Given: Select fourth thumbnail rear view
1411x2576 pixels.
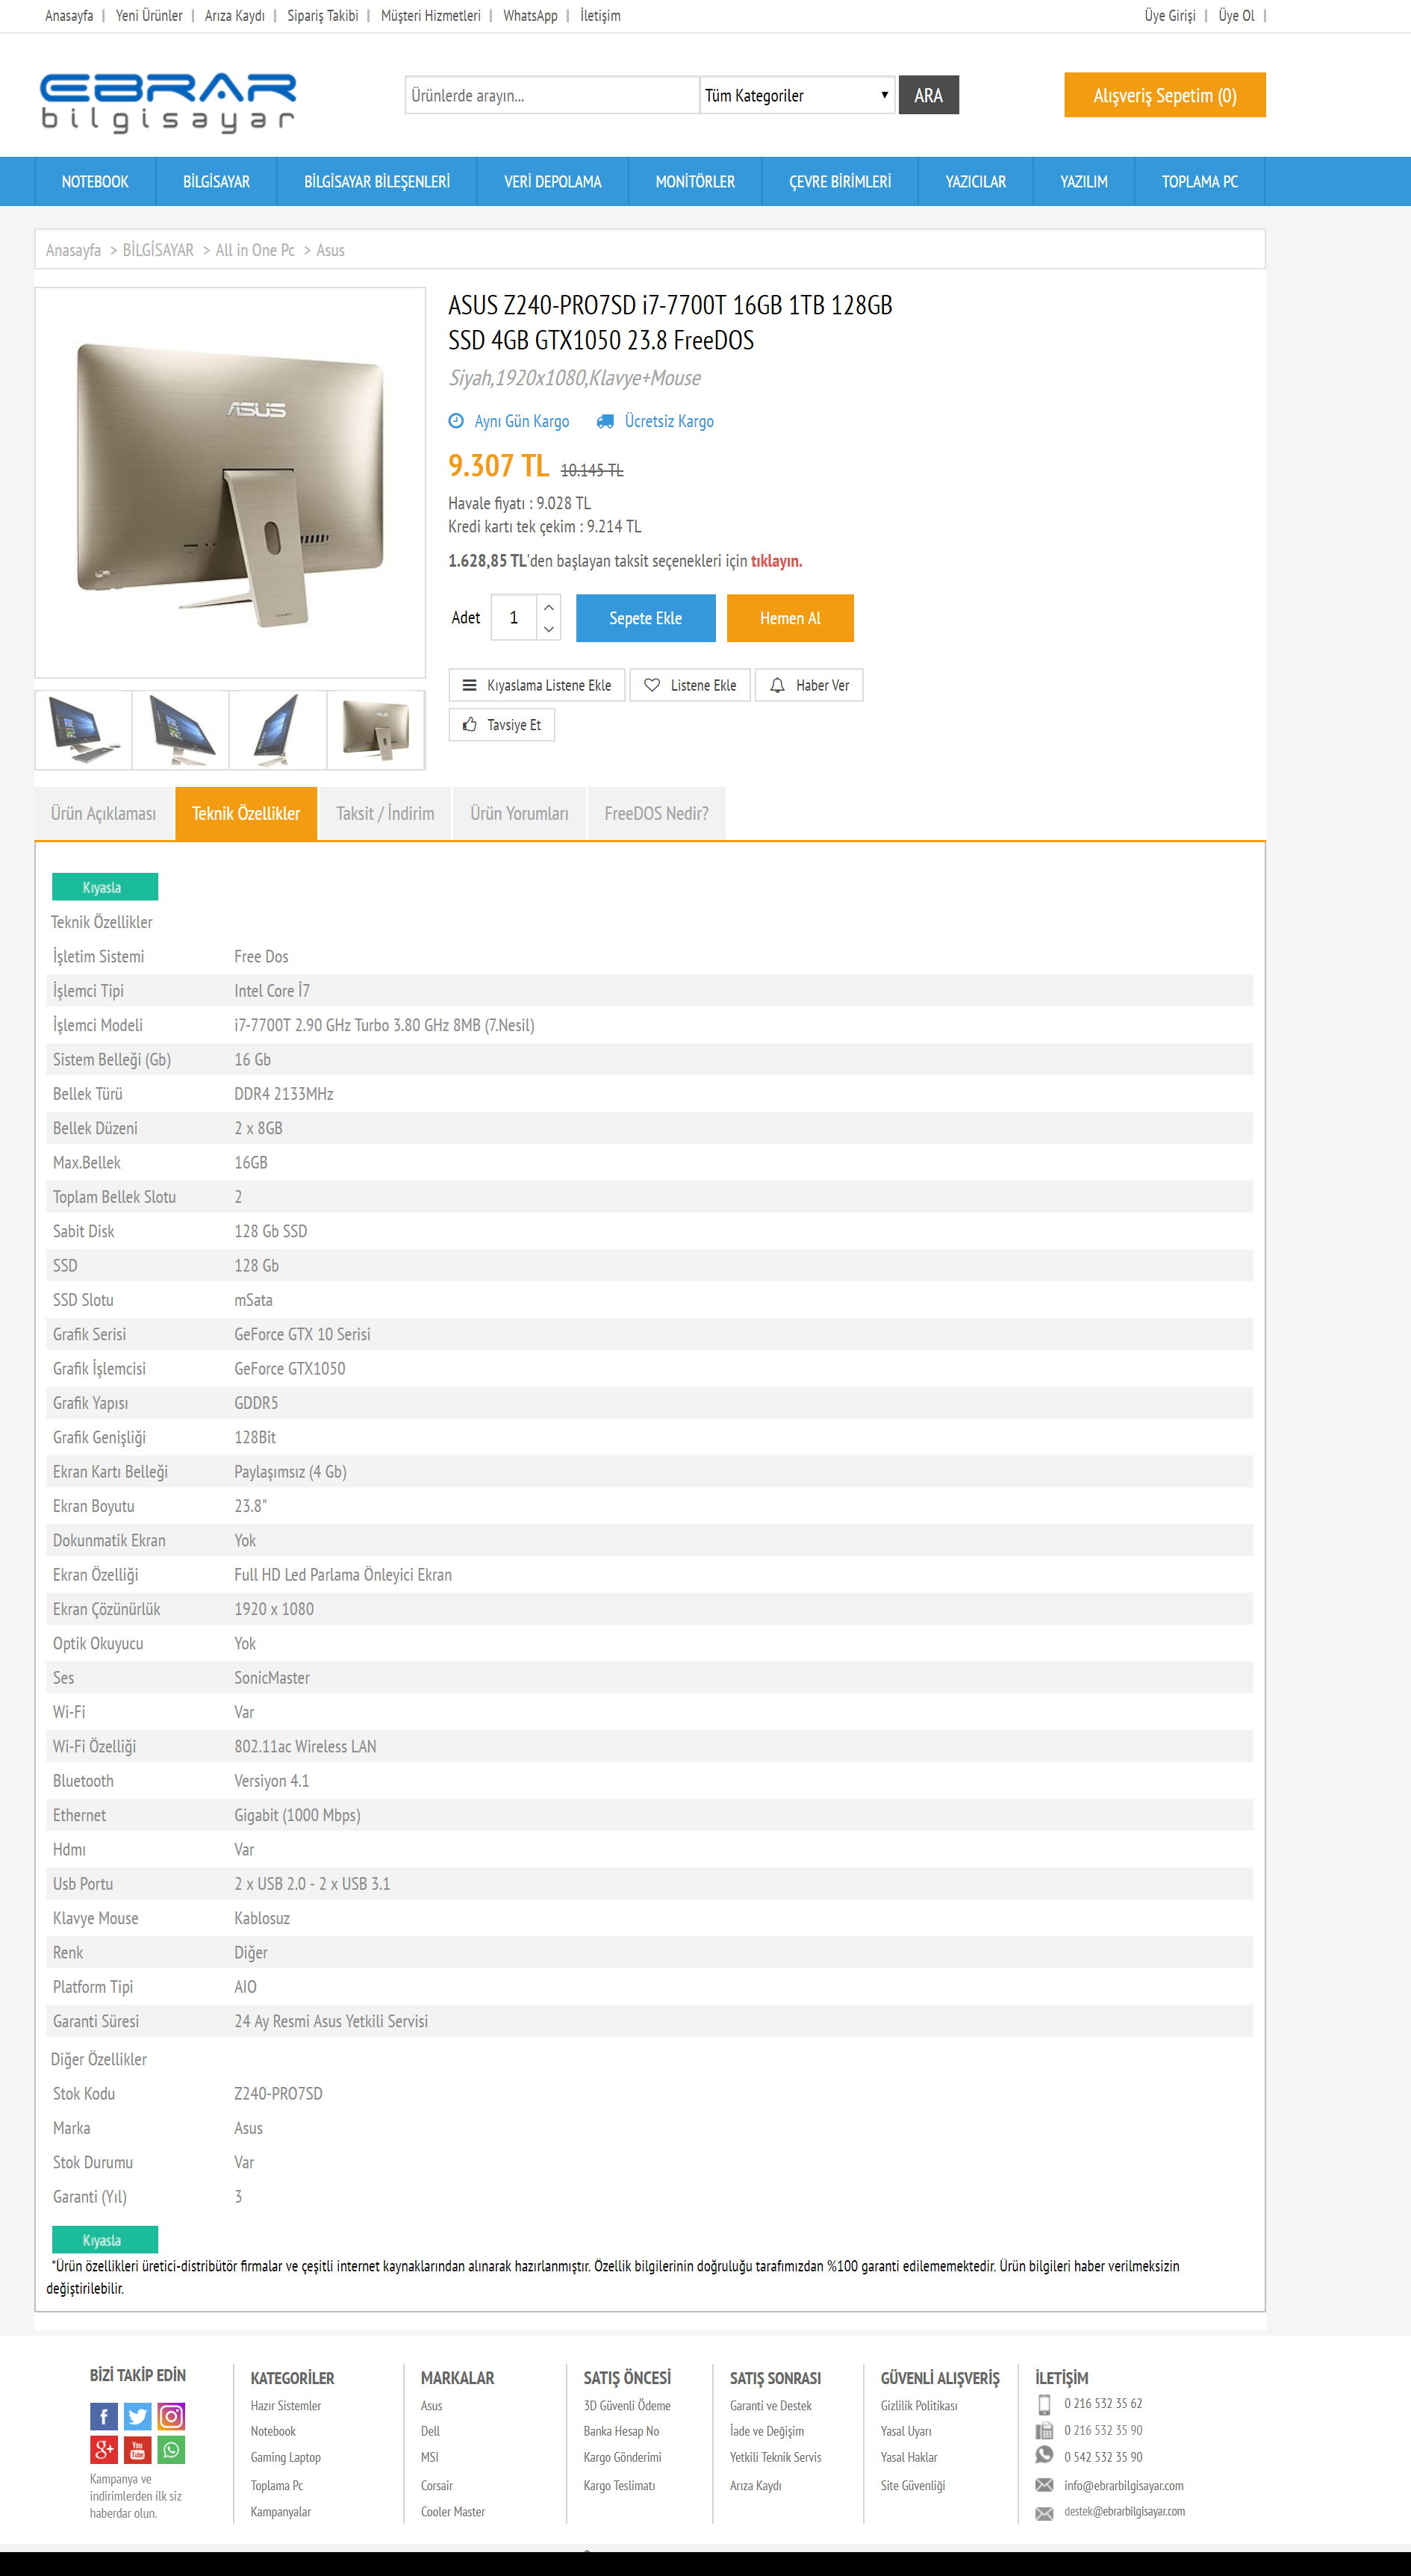Looking at the screenshot, I should coord(375,730).
